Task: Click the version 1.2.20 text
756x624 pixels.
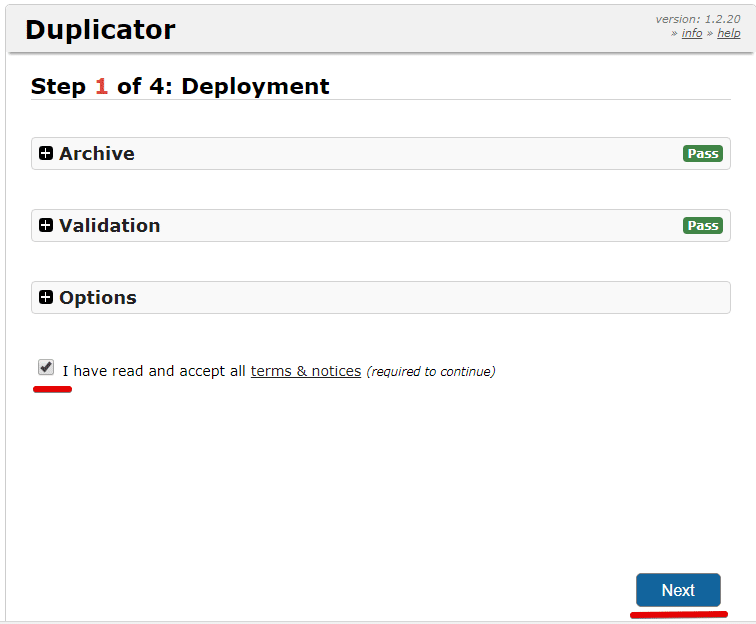Action: coord(698,19)
